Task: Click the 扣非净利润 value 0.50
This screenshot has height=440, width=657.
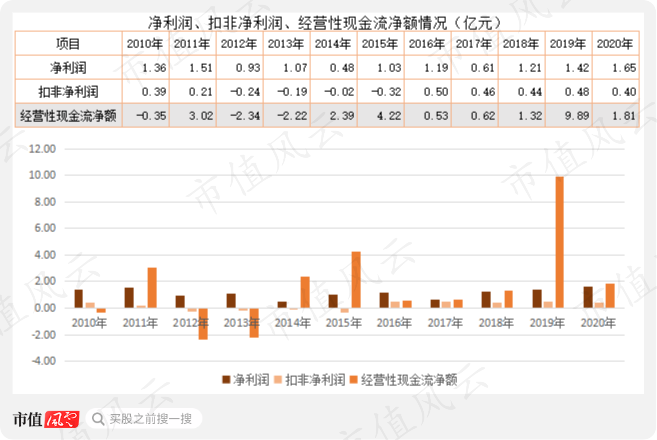Action: click(436, 91)
